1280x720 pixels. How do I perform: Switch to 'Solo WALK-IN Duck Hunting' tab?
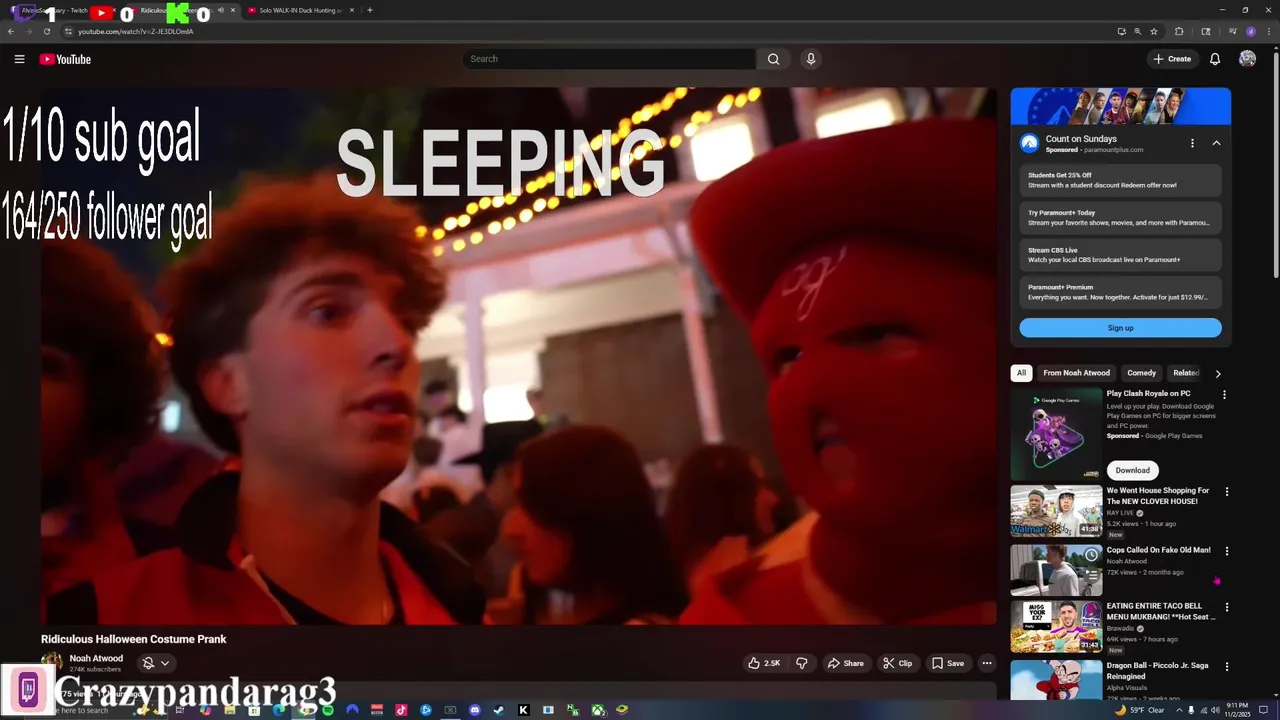[x=300, y=10]
